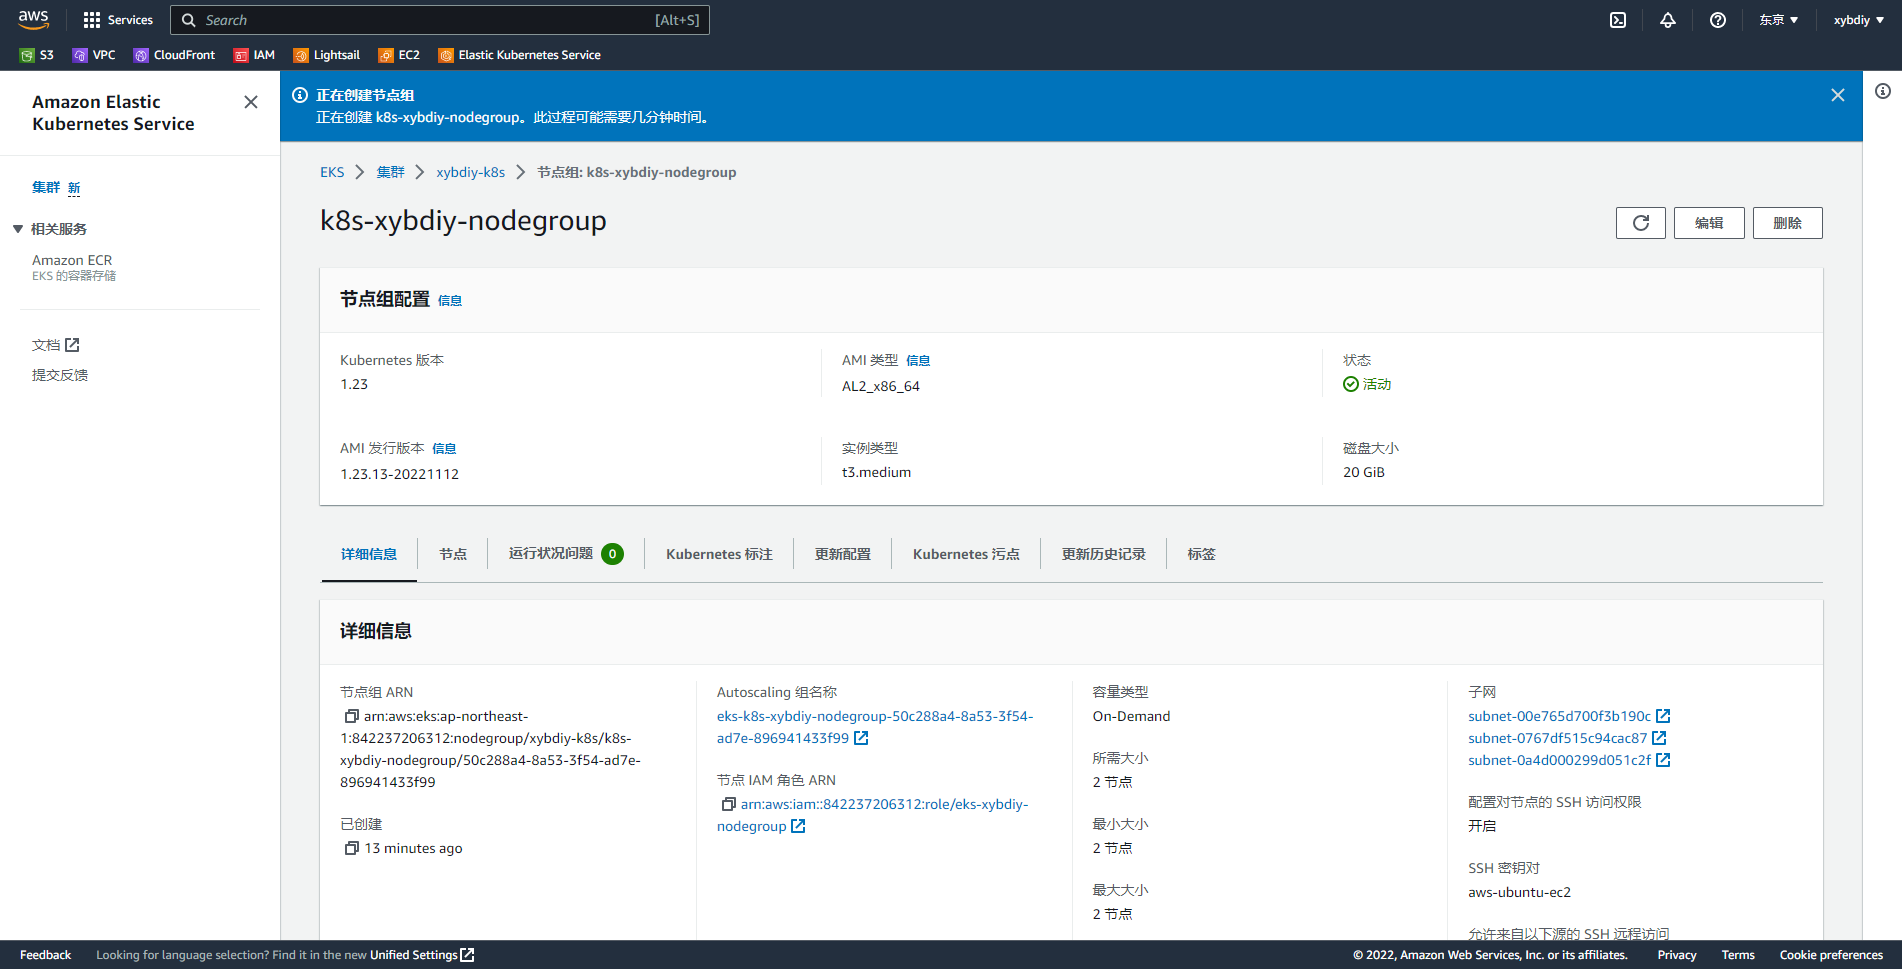Switch to the 更新历史记录 tab
Viewport: 1902px width, 969px height.
[x=1104, y=554]
